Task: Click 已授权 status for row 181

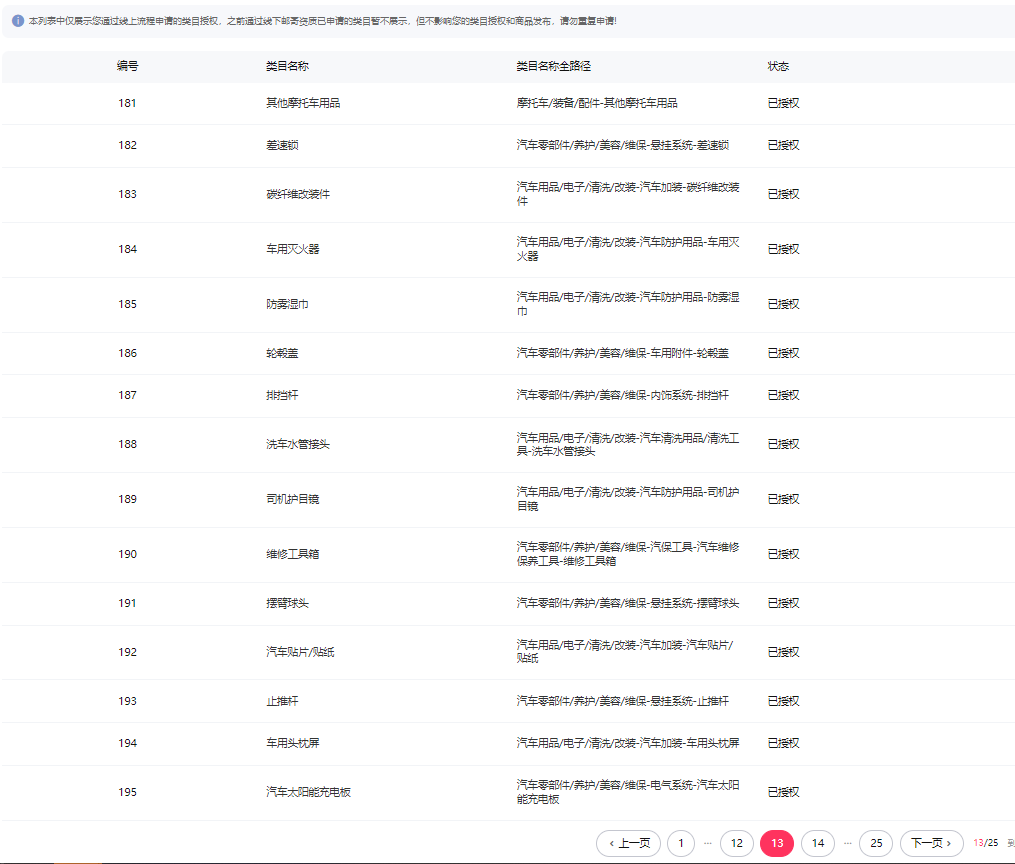Action: (x=783, y=103)
